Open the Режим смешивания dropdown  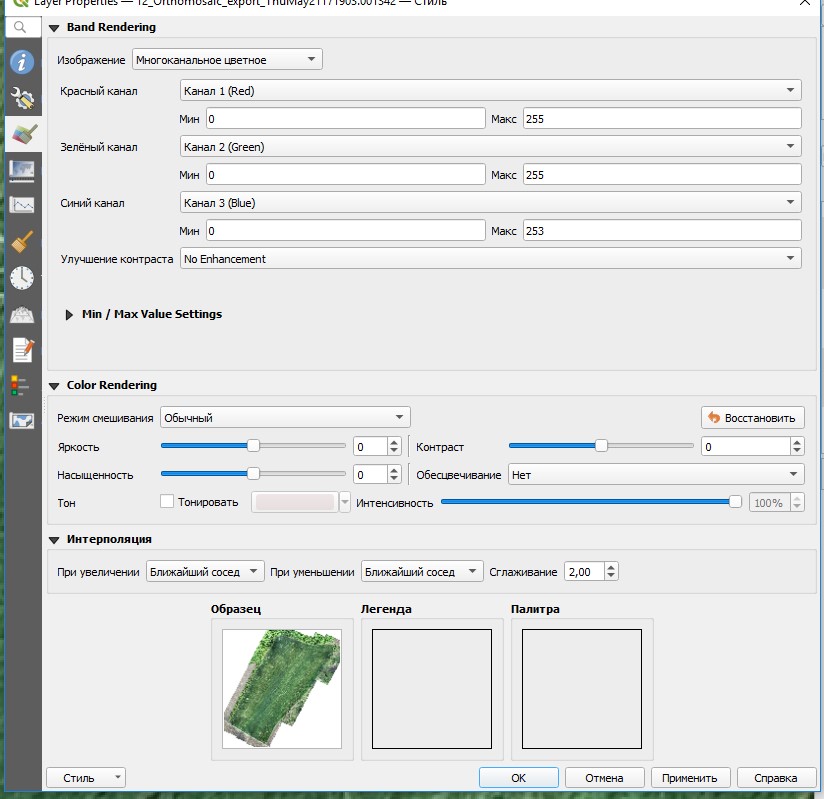(x=284, y=418)
